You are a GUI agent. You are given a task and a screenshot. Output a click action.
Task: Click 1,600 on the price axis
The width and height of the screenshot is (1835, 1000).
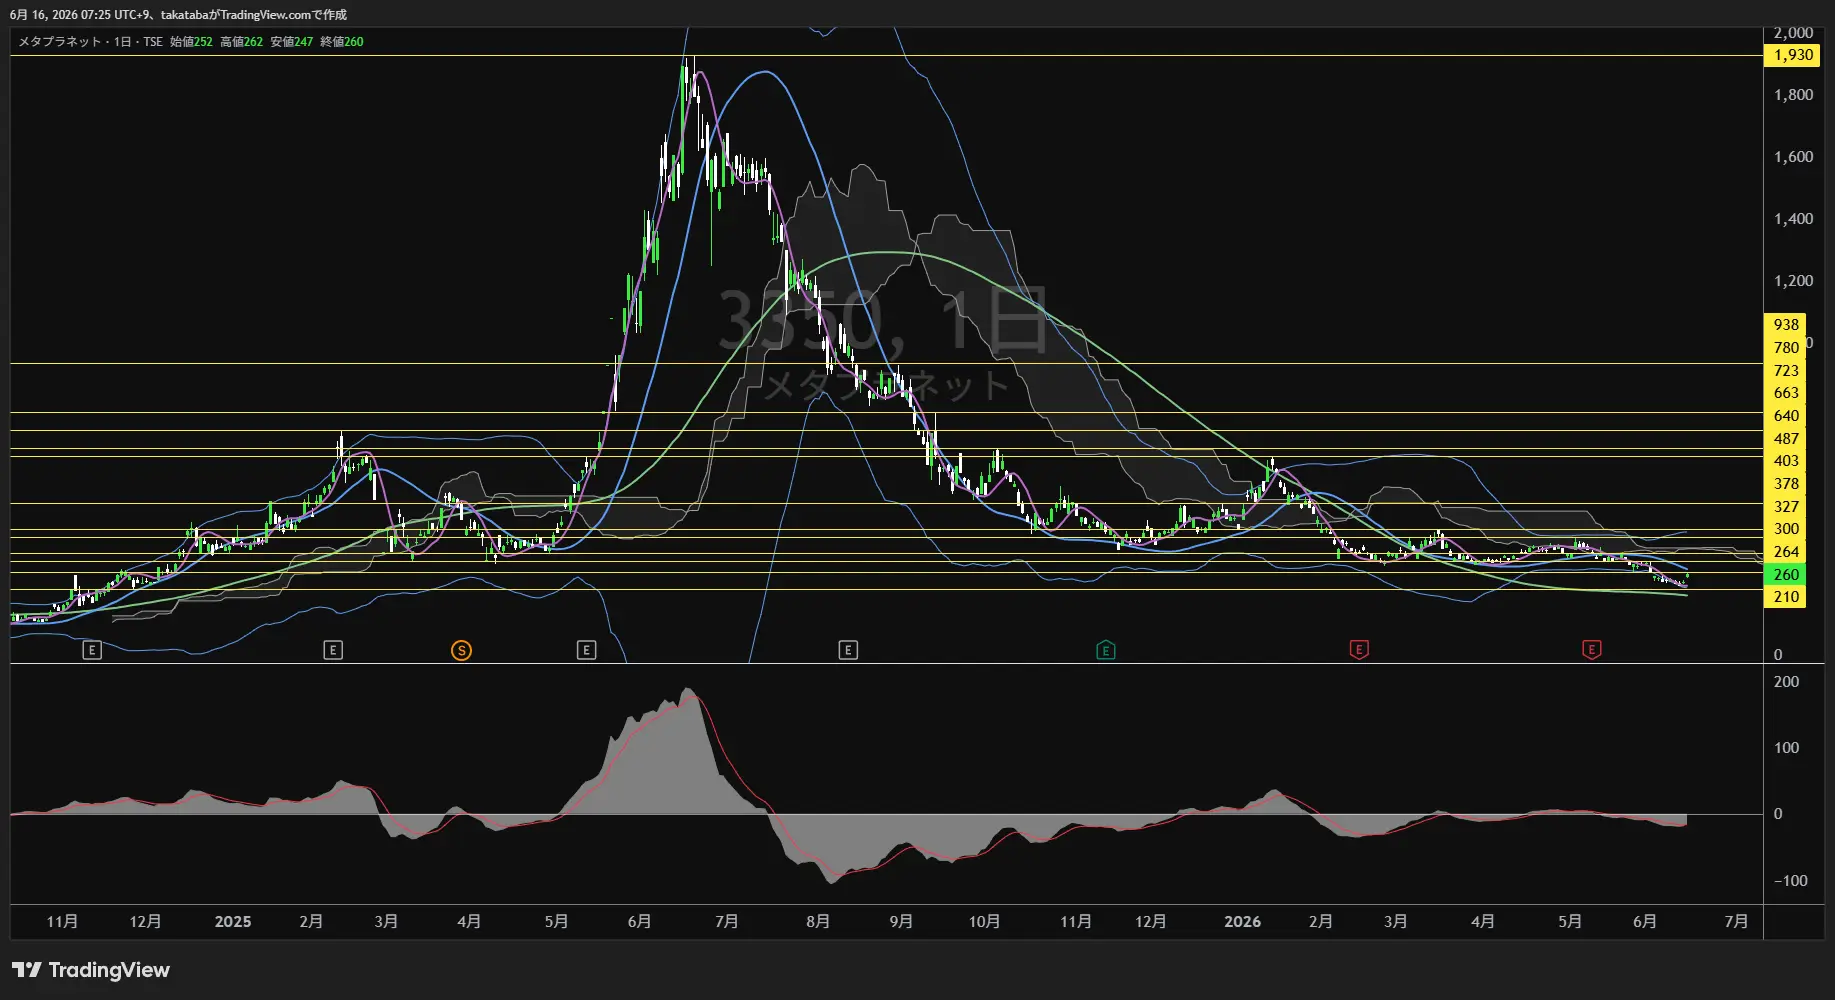coord(1793,157)
